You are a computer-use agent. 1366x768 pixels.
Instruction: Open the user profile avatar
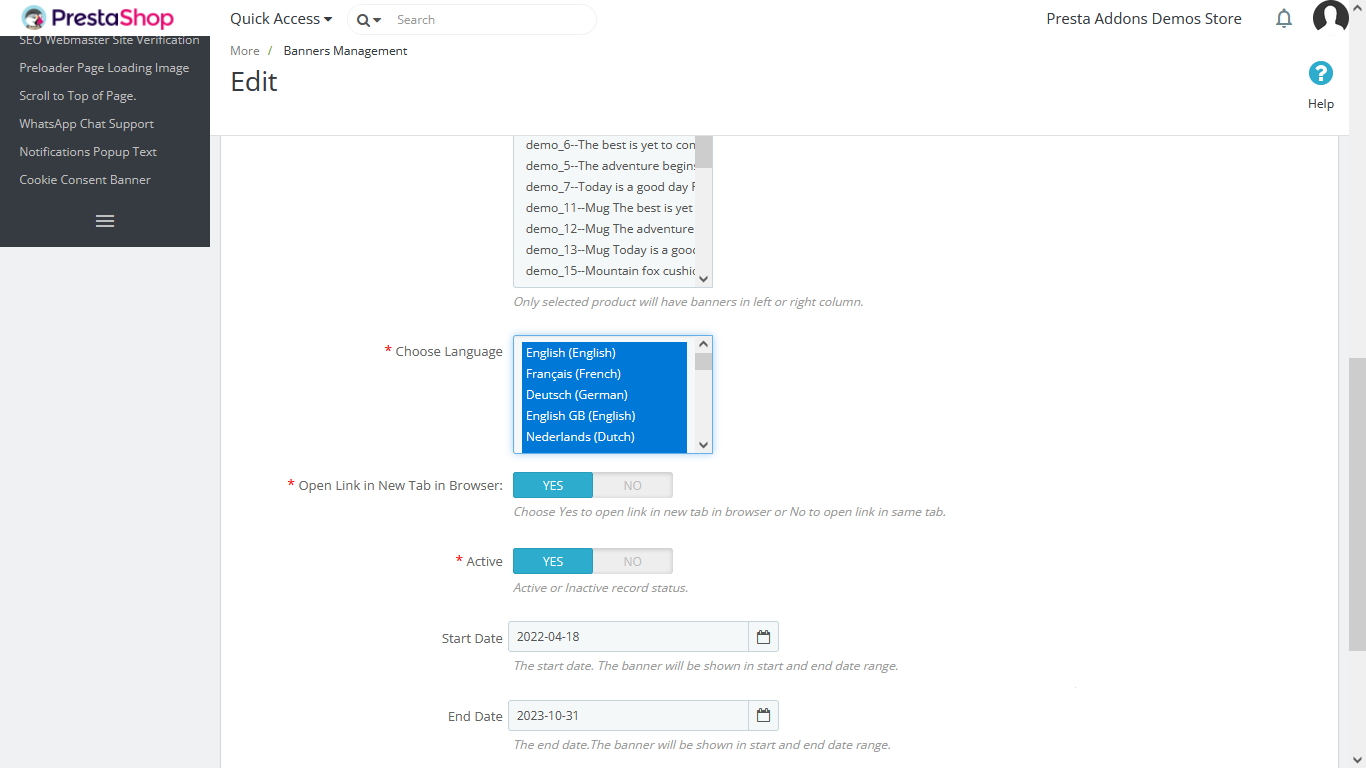(1331, 18)
